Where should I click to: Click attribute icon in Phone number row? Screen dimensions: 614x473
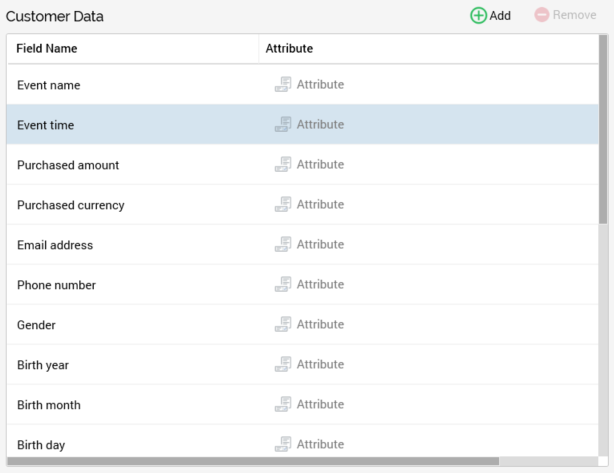[x=283, y=285]
